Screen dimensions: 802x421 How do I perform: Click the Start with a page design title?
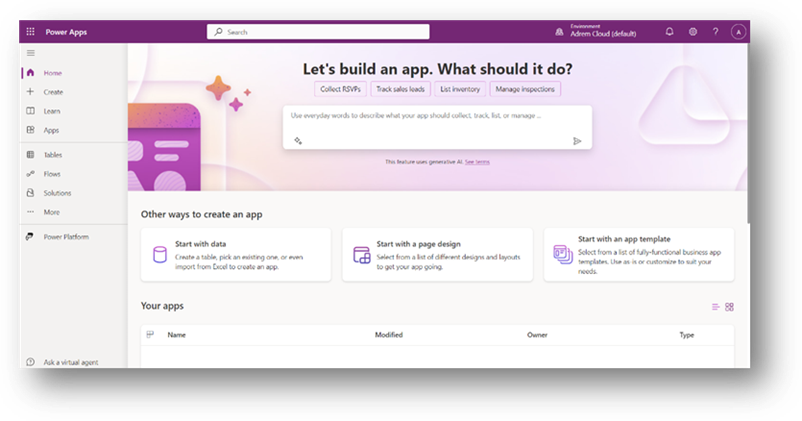click(418, 244)
